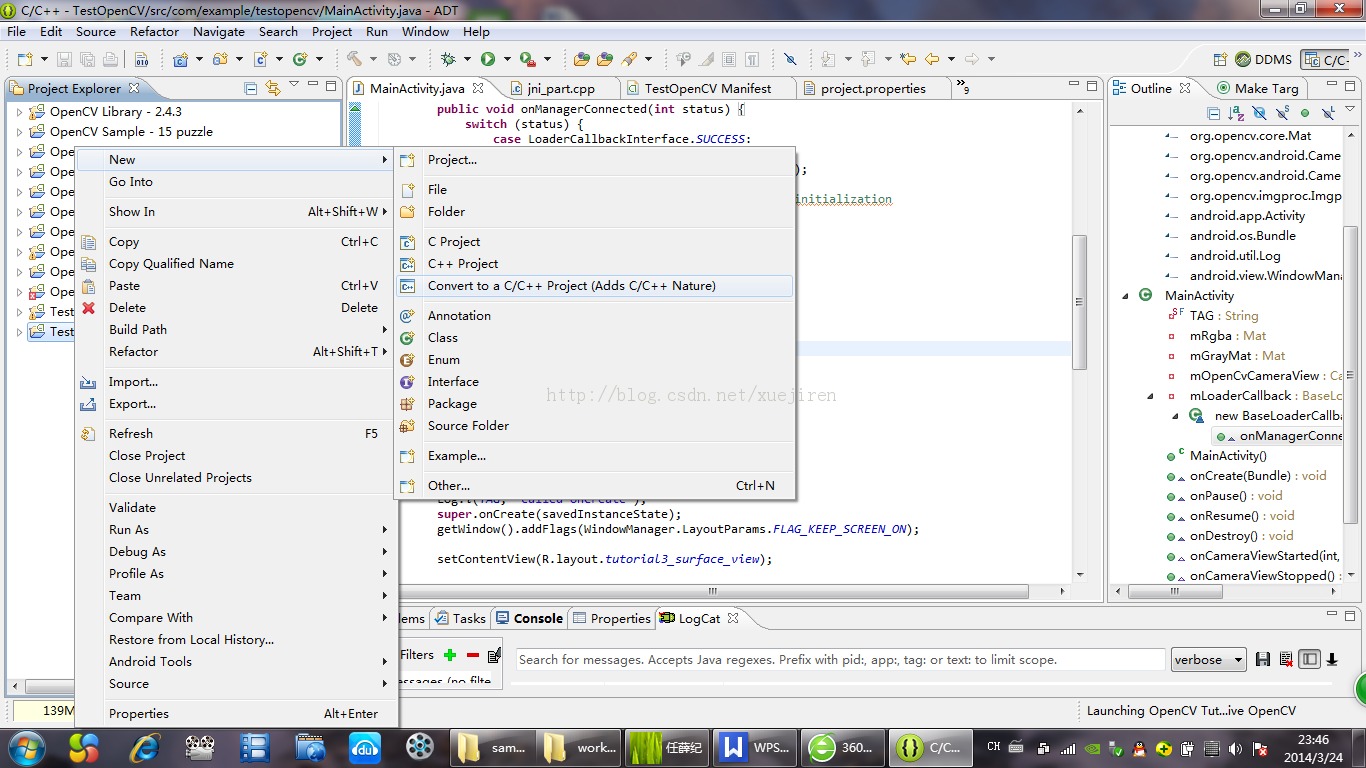Click the green plus add LogCat filter icon
The image size is (1366, 768).
[x=450, y=655]
